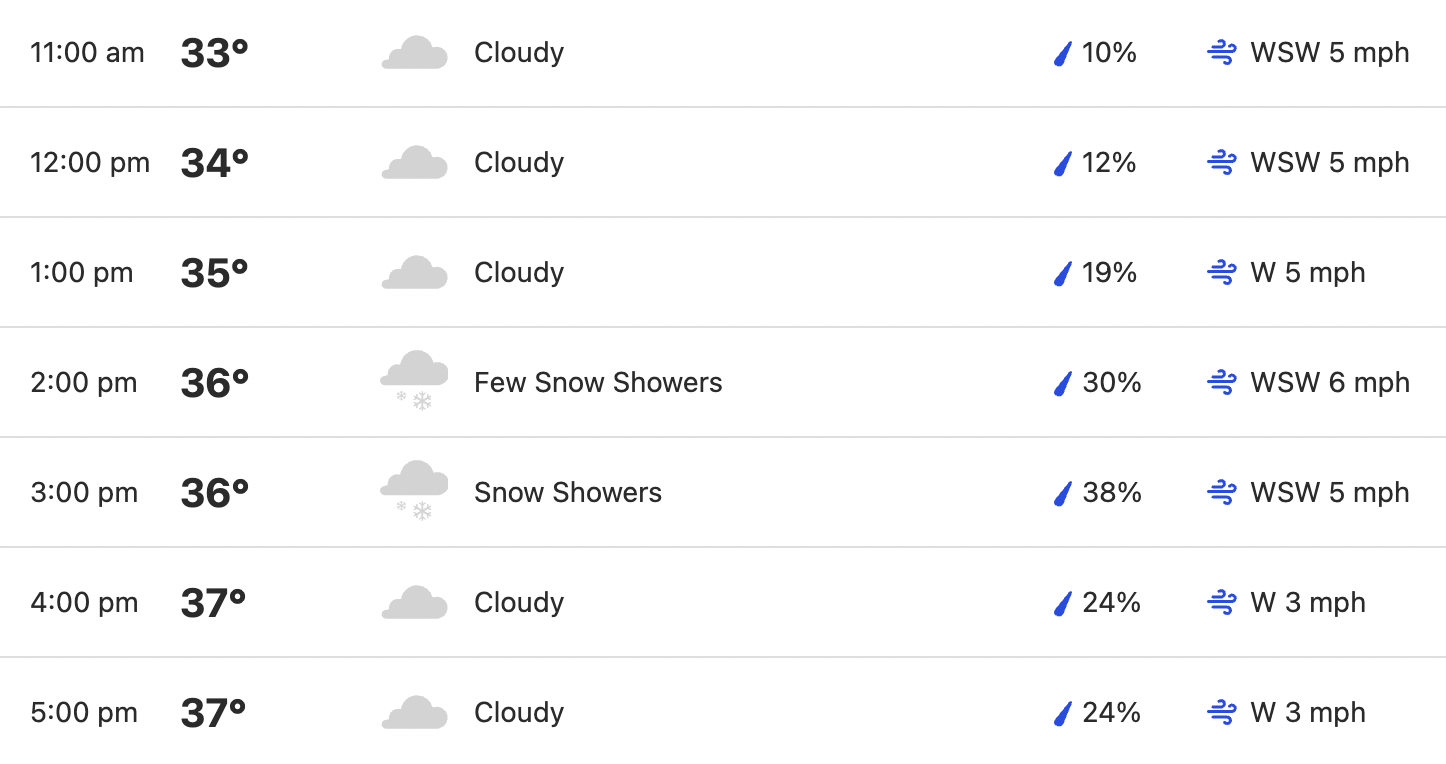1446x764 pixels.
Task: Select the 34° temperature at 12:00 pm
Action: point(214,162)
